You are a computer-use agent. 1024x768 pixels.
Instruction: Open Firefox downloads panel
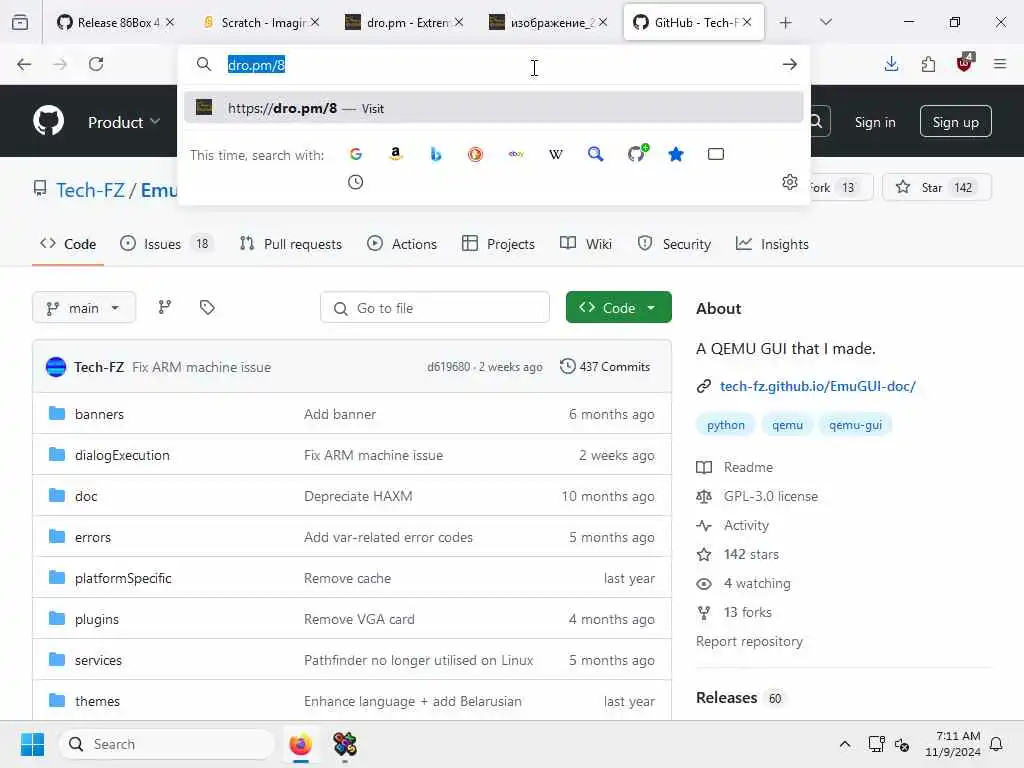891,64
